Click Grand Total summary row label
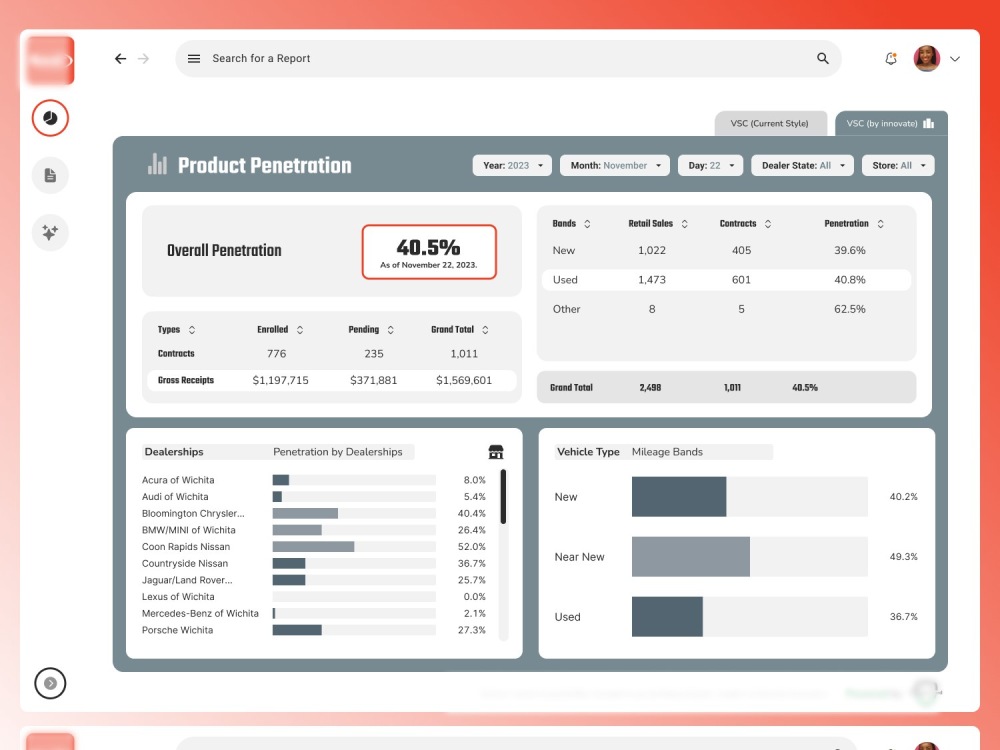Image resolution: width=1000 pixels, height=750 pixels. pos(571,388)
